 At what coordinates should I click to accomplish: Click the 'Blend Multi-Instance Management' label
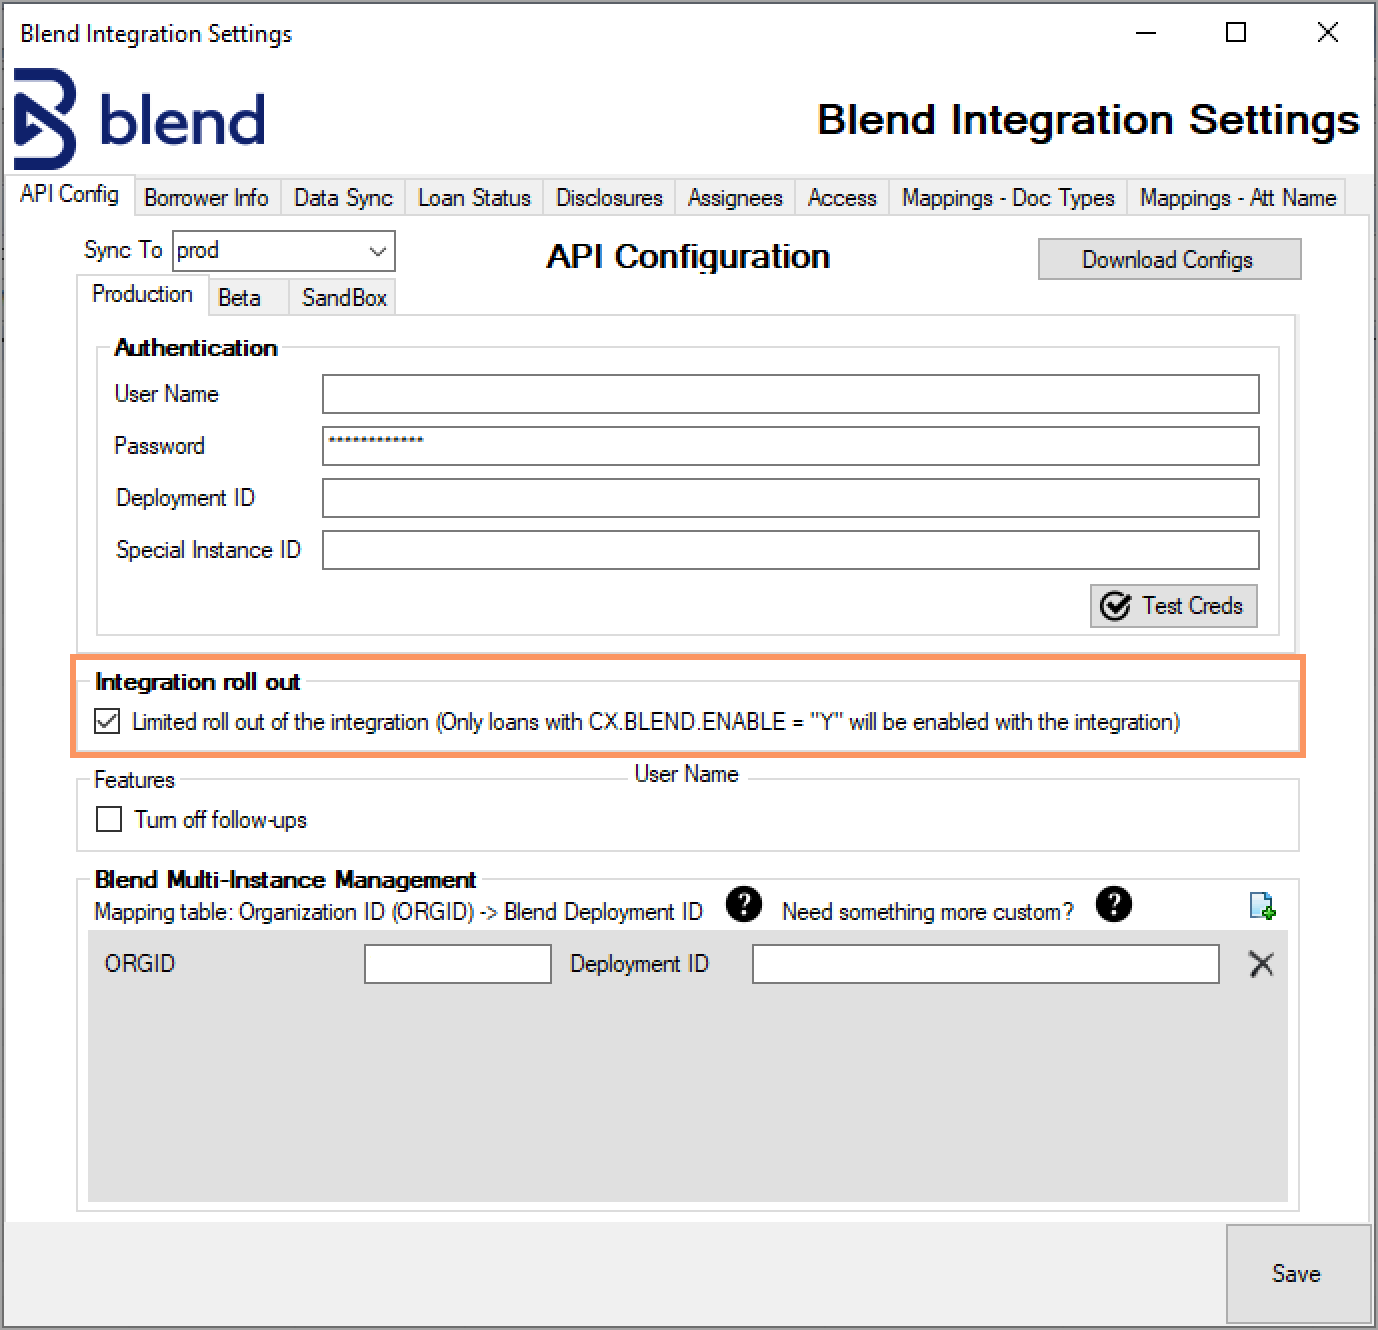285,880
